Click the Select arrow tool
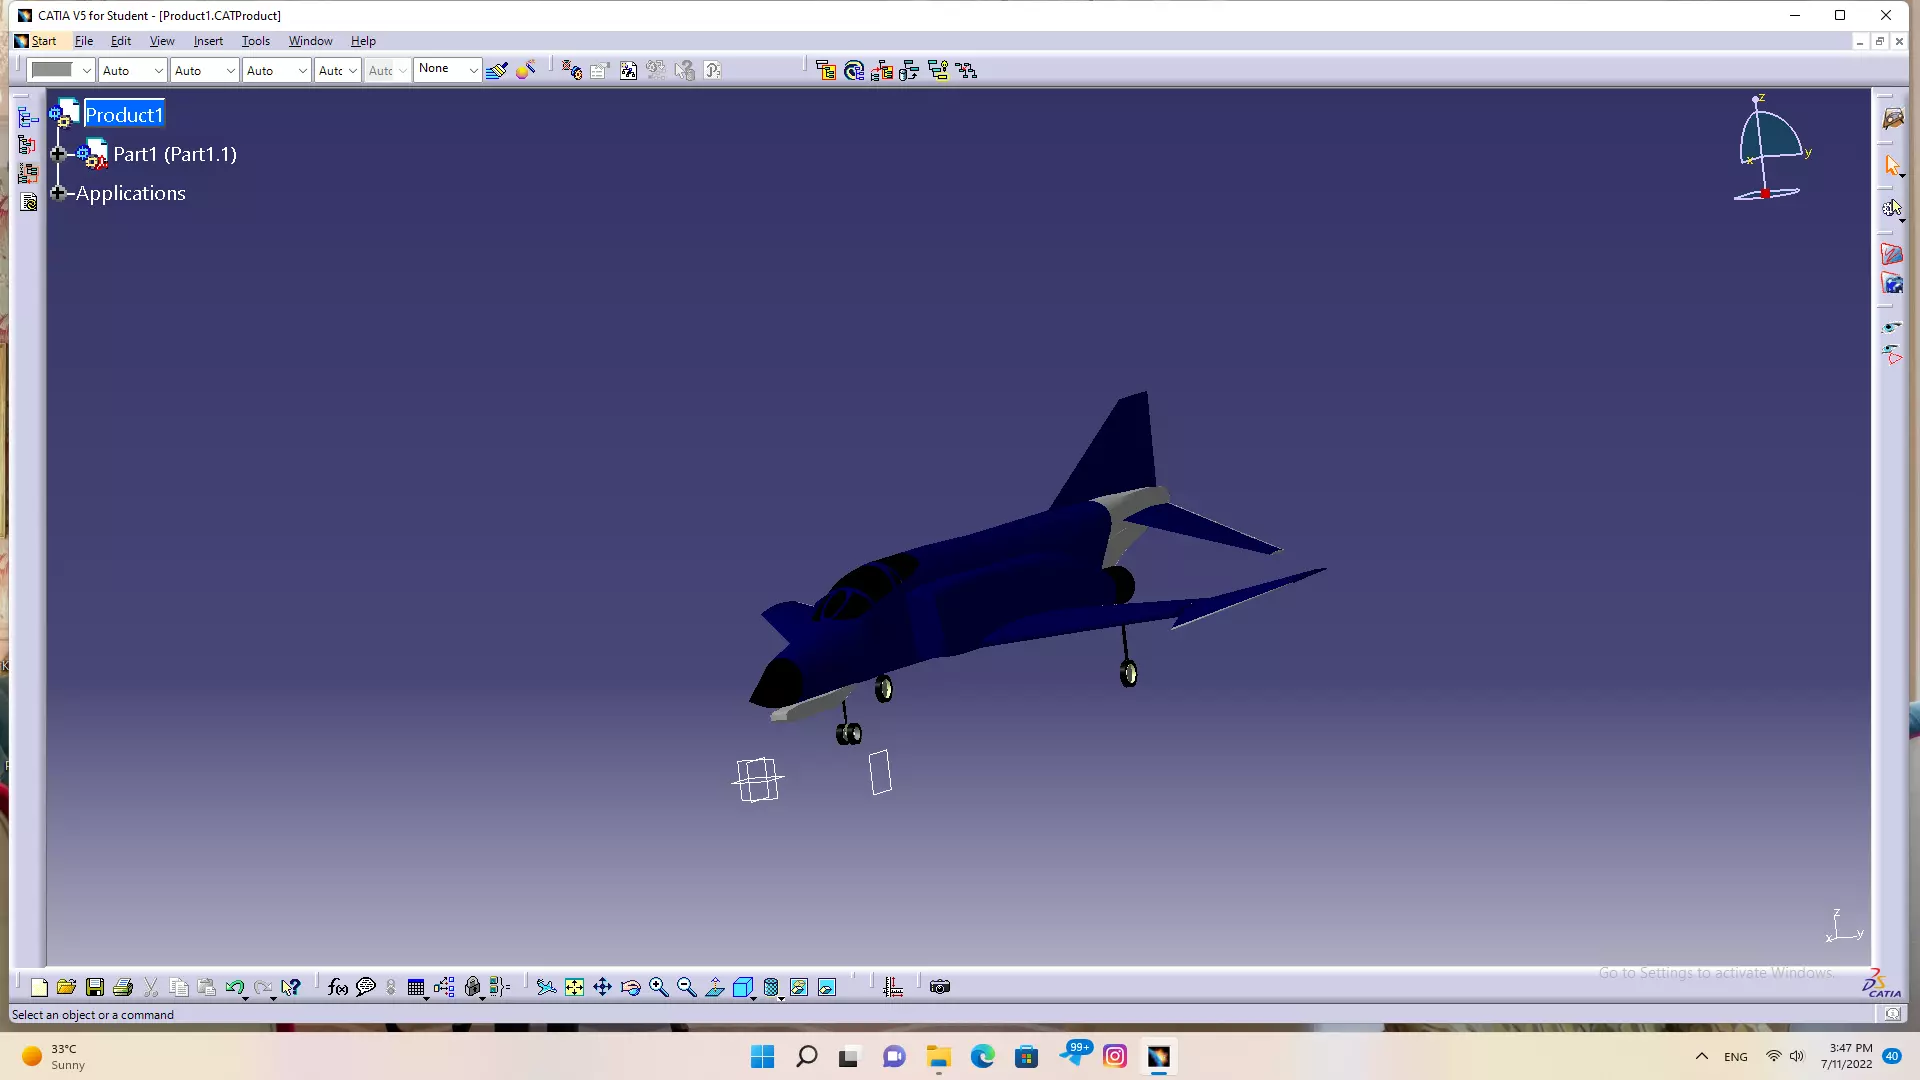Image resolution: width=1920 pixels, height=1080 pixels. 1891,165
